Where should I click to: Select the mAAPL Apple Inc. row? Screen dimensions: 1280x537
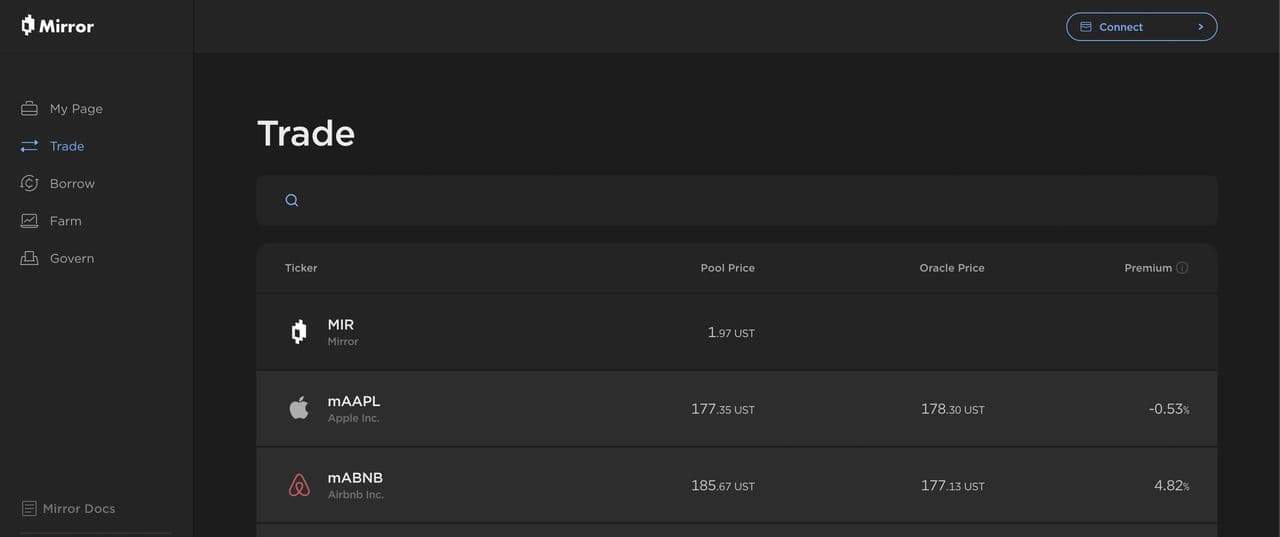pos(736,409)
